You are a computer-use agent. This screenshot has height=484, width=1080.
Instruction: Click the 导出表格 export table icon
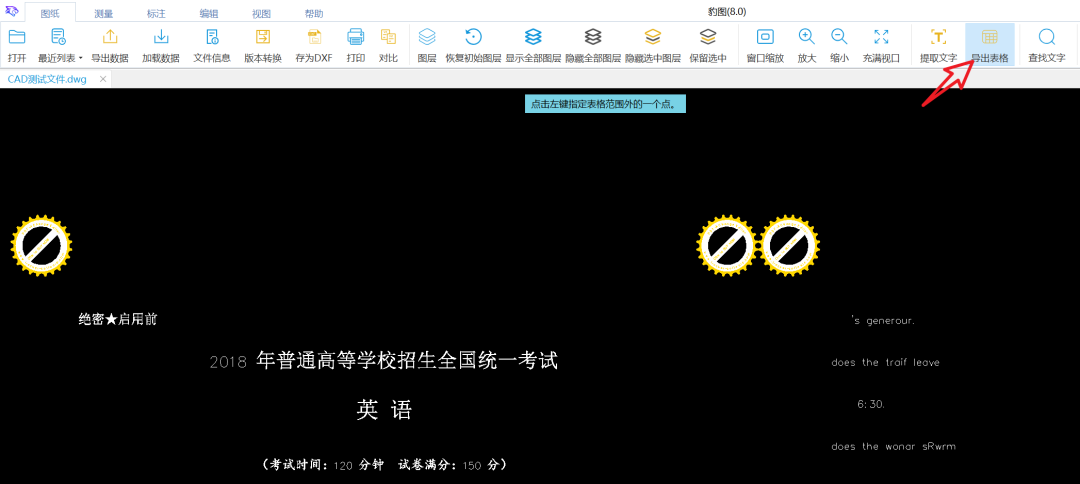point(990,37)
